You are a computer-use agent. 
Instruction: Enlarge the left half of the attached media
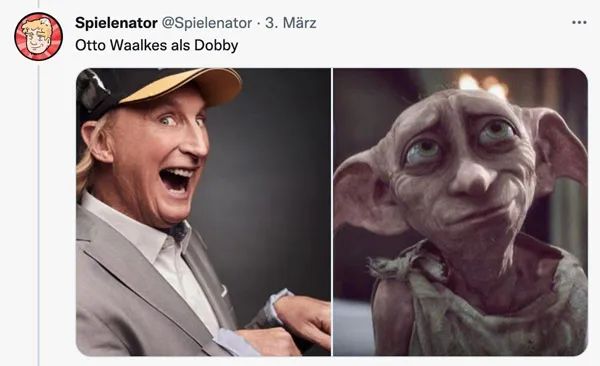(x=203, y=212)
